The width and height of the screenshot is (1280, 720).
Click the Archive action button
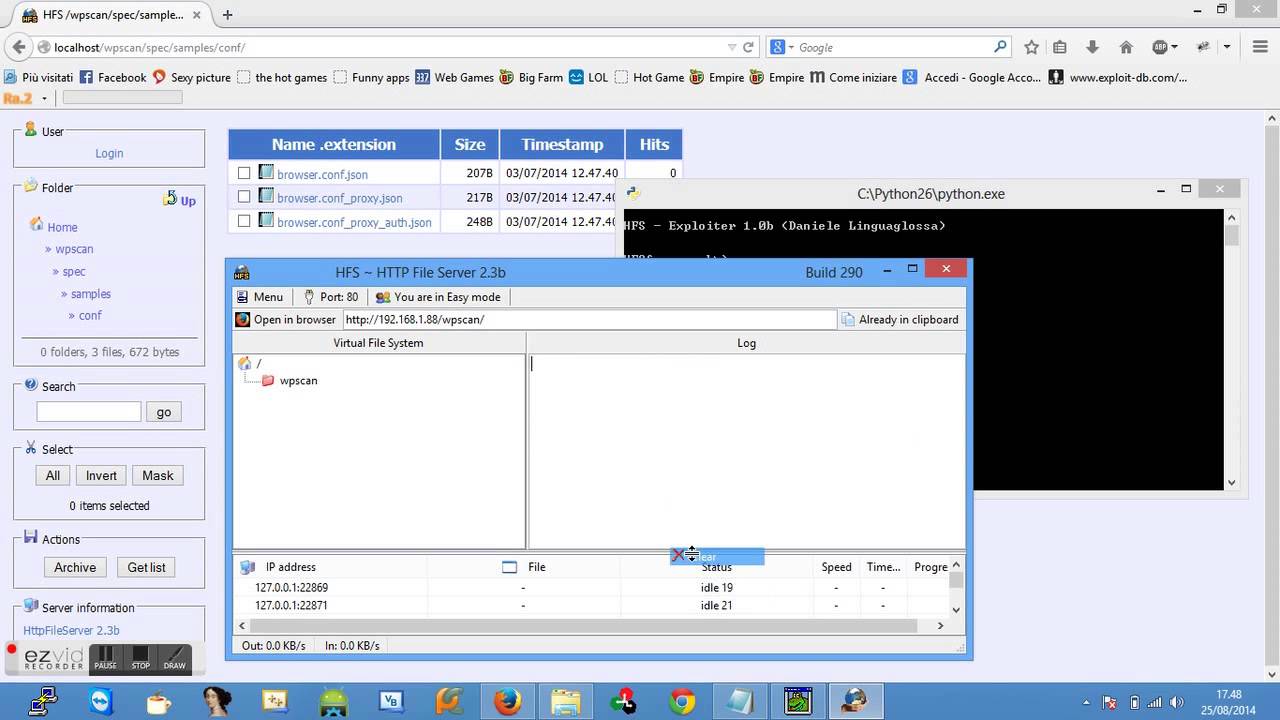point(75,567)
